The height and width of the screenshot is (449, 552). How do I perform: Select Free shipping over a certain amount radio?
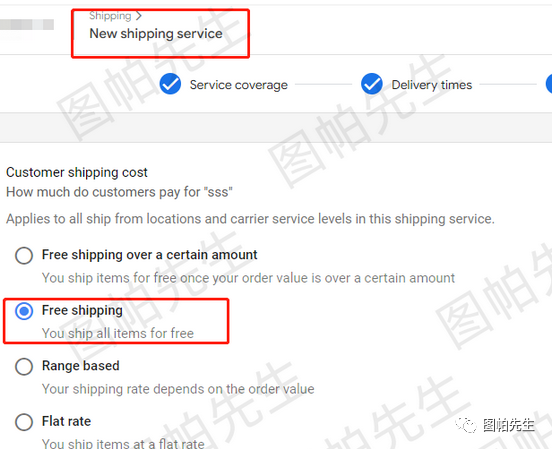(x=24, y=255)
